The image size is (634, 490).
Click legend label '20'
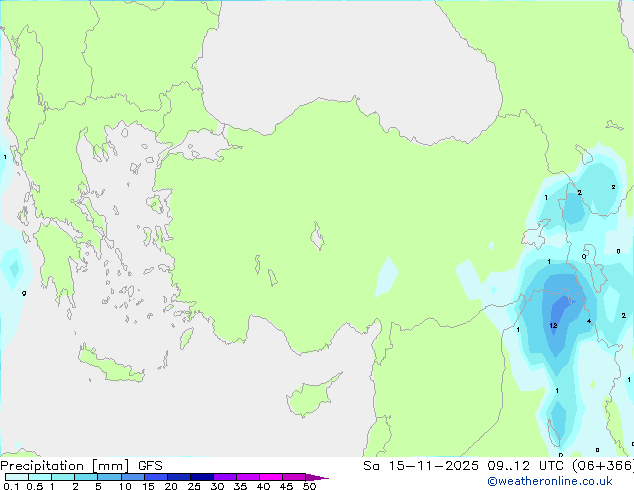[171, 486]
